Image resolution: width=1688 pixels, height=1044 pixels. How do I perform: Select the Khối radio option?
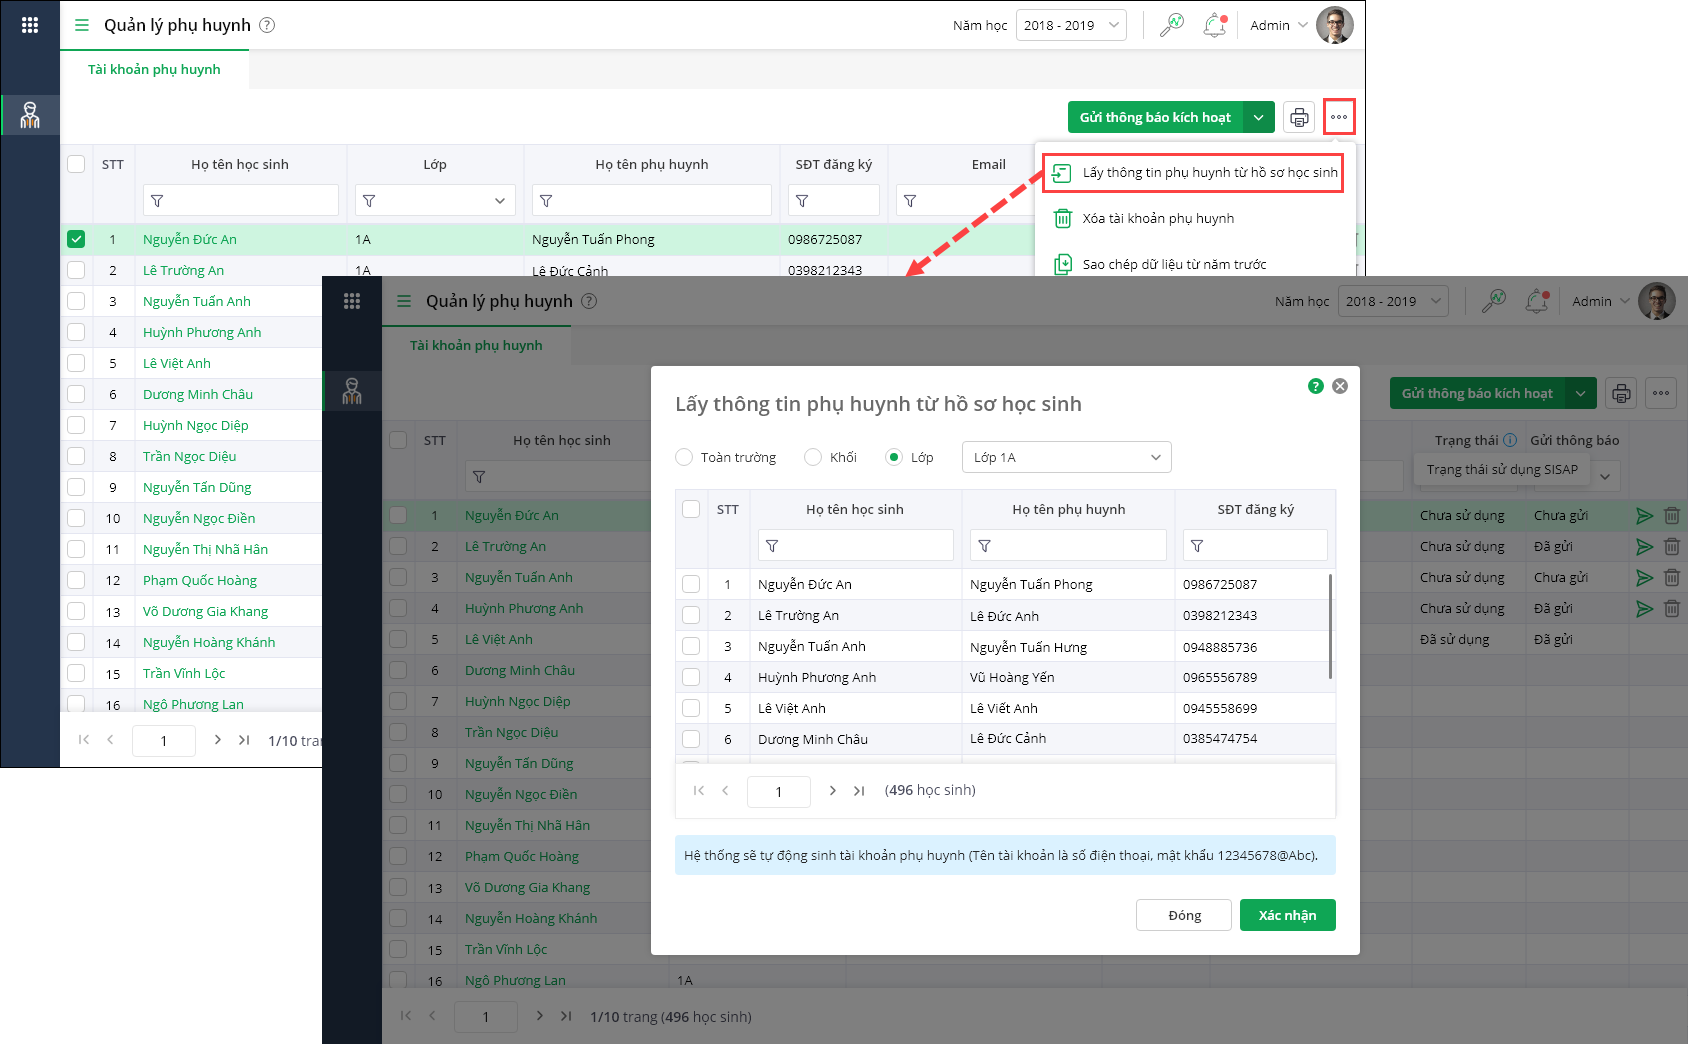[813, 457]
